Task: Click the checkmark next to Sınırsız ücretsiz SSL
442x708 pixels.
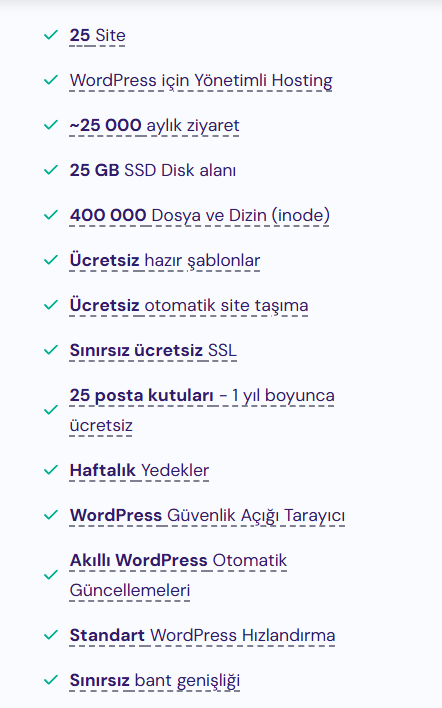Action: click(51, 349)
